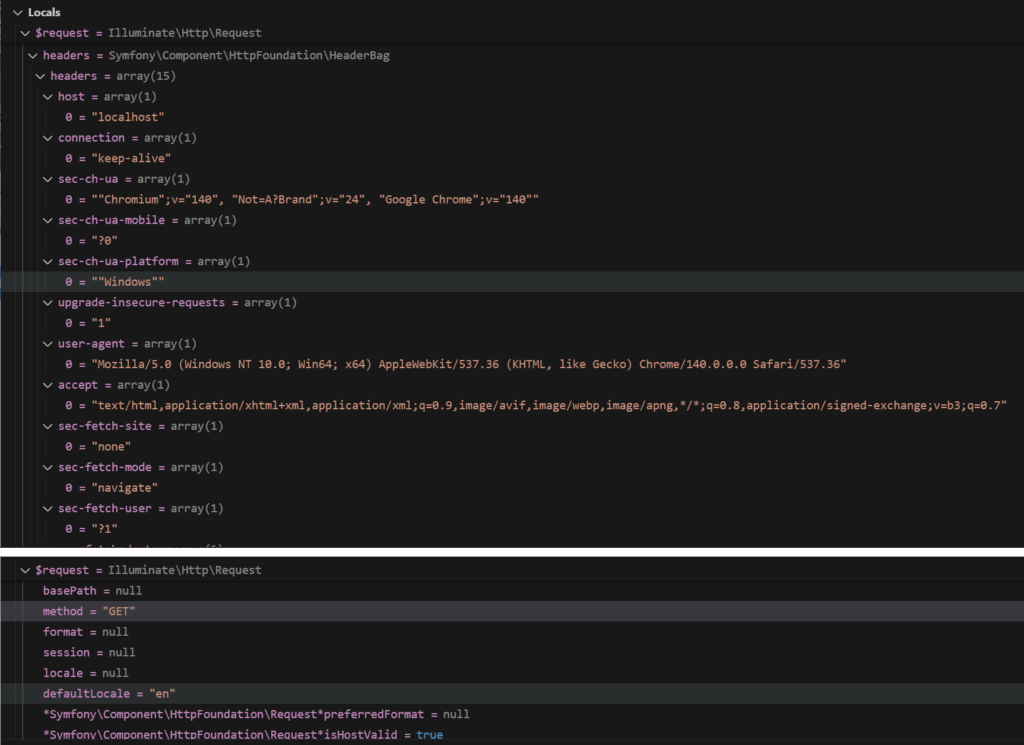This screenshot has width=1024, height=745.
Task: Select the text/html accept value row
Action: (512, 405)
